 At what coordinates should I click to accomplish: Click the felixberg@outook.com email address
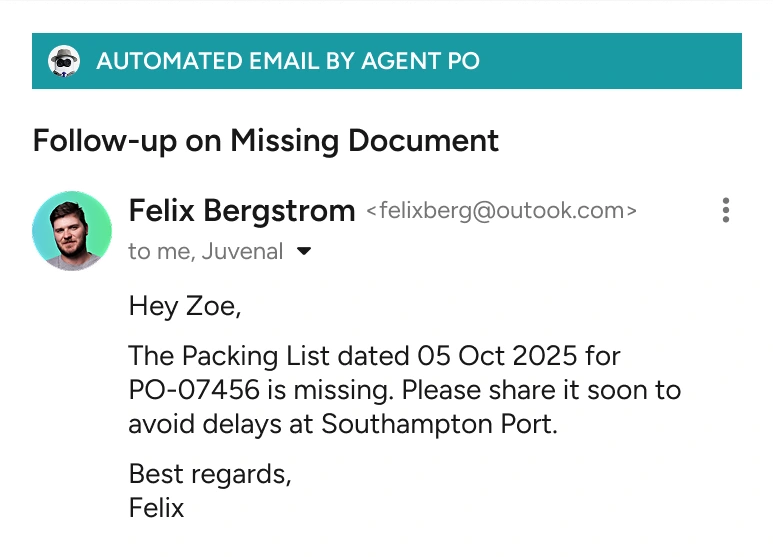pyautogui.click(x=501, y=212)
